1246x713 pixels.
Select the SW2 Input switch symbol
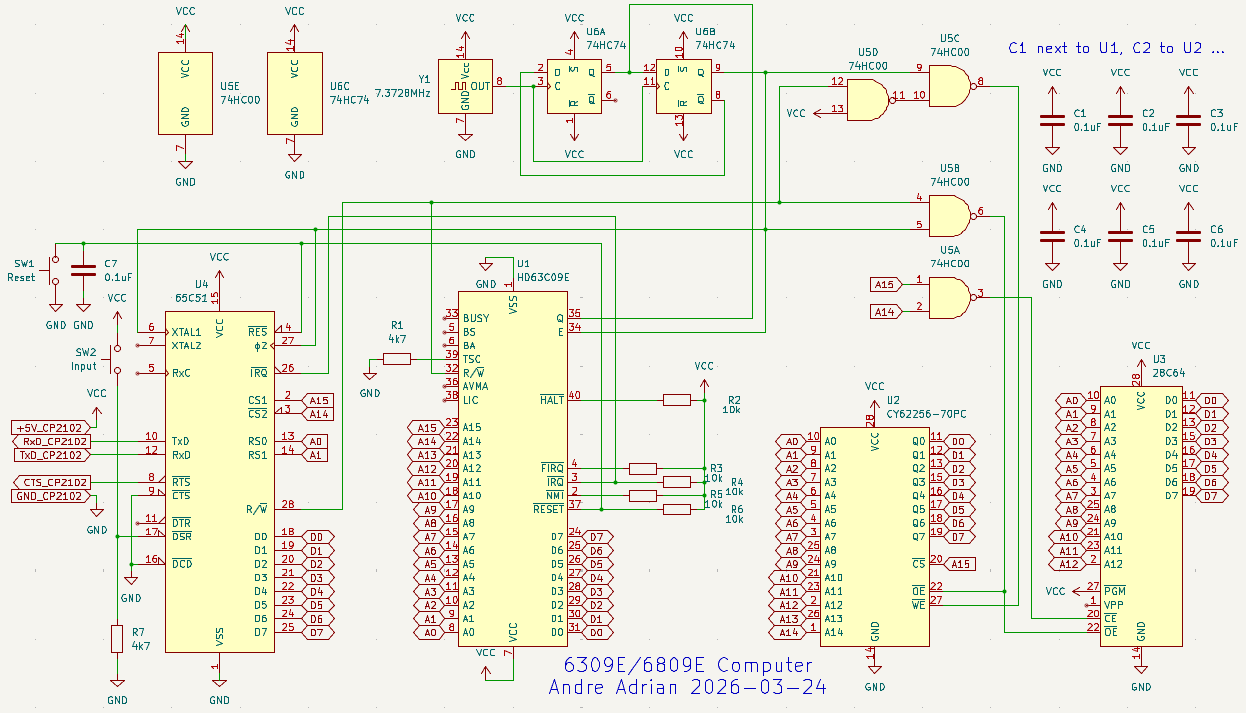[x=117, y=359]
